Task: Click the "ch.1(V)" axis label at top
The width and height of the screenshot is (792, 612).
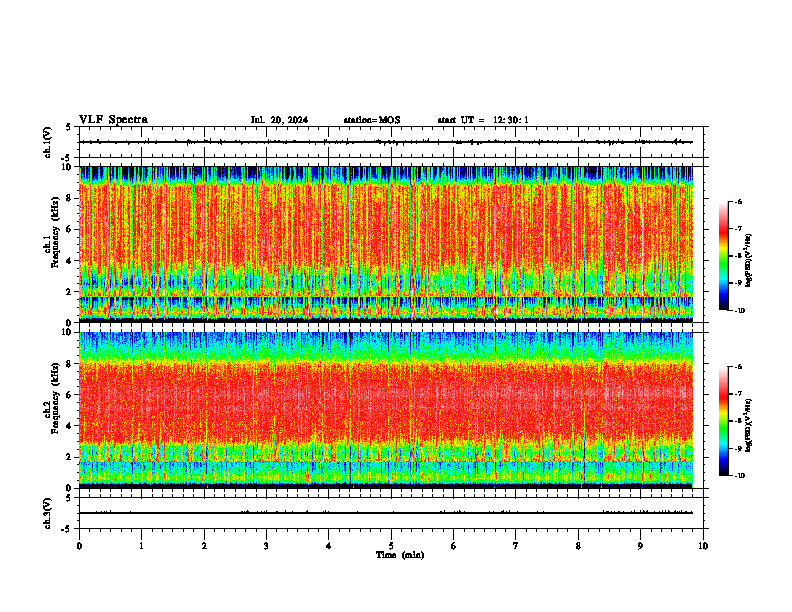Action: coord(48,142)
